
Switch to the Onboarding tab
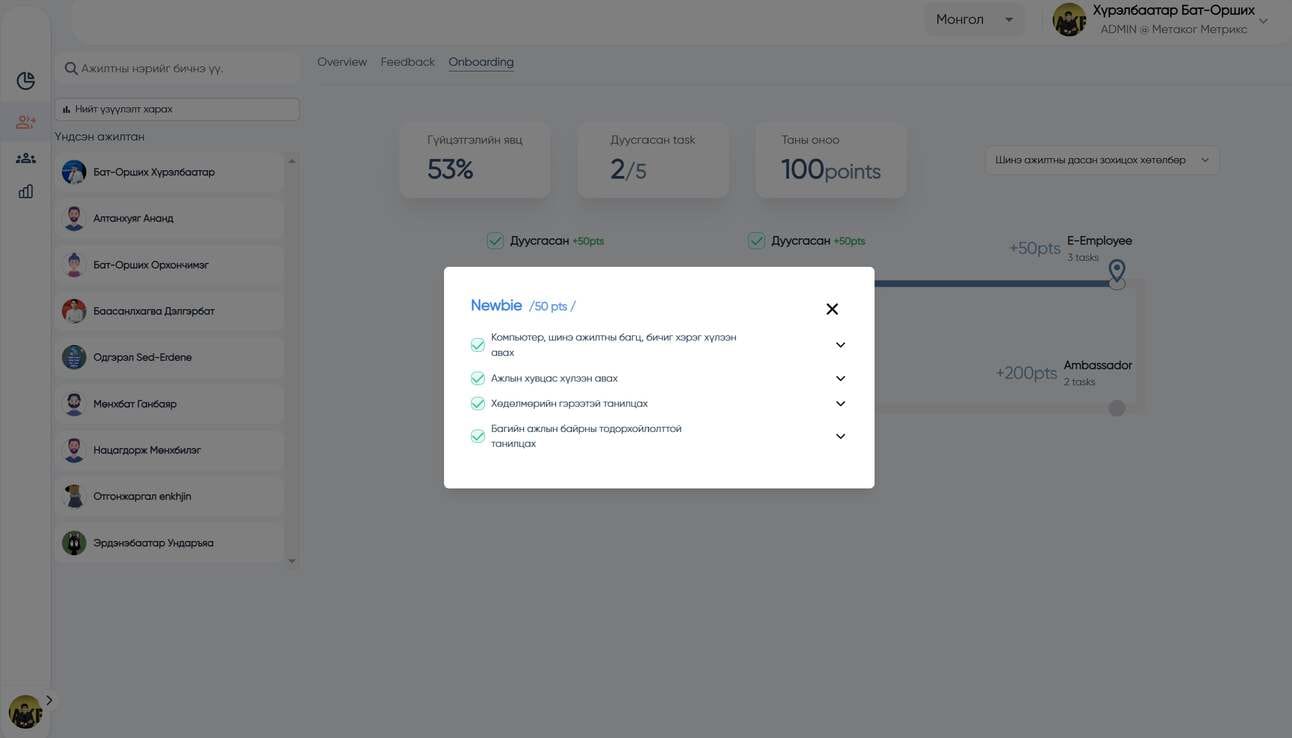pyautogui.click(x=481, y=62)
